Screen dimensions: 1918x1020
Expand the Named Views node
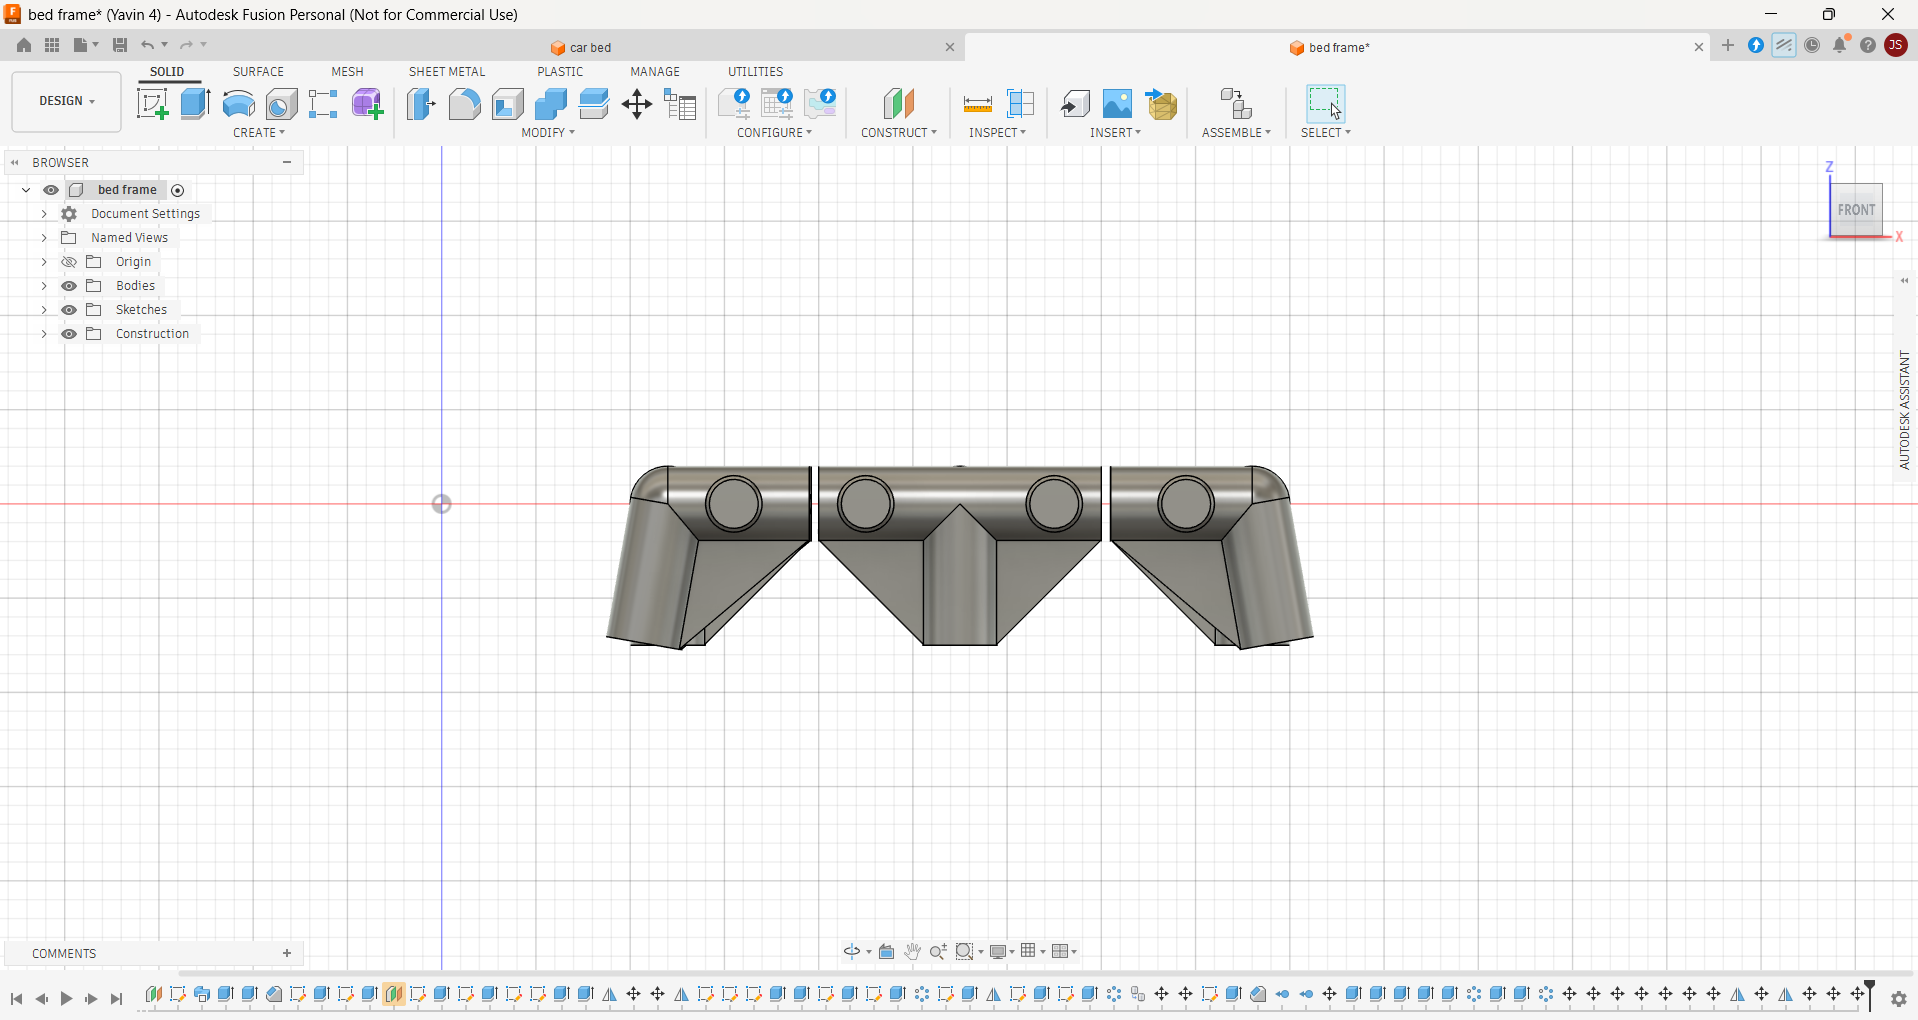44,238
